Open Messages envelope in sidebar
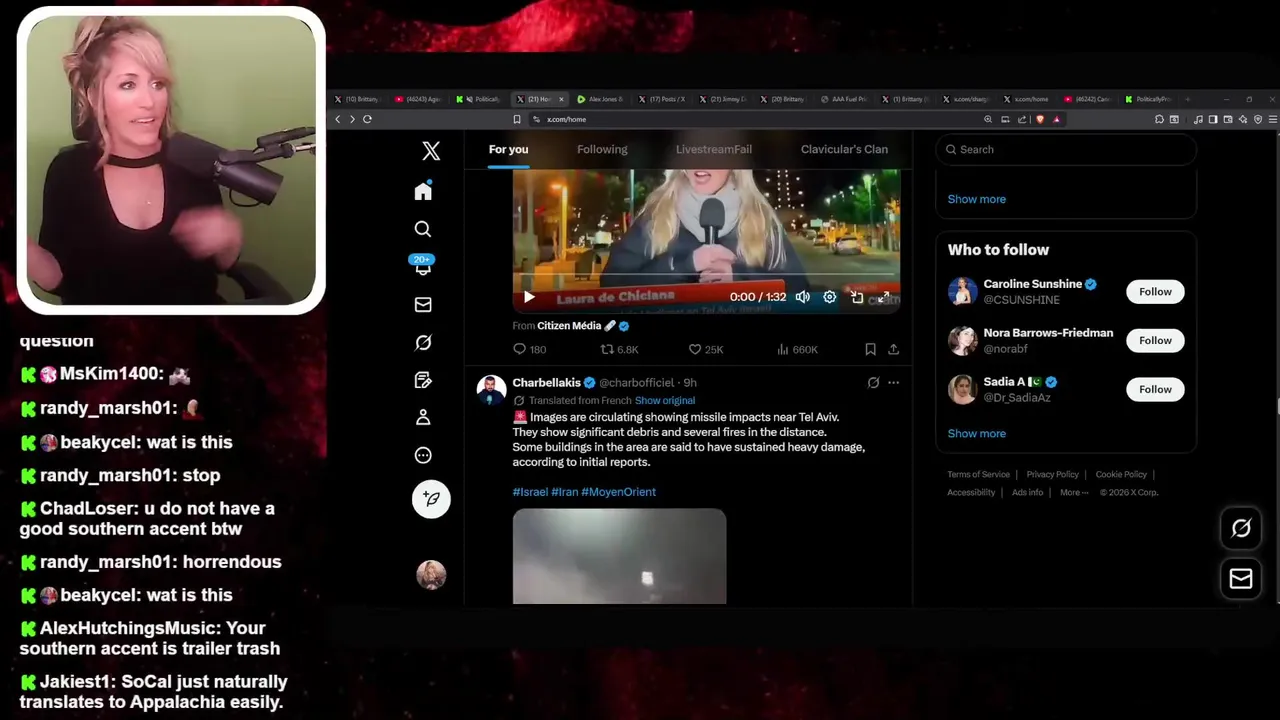 [423, 305]
